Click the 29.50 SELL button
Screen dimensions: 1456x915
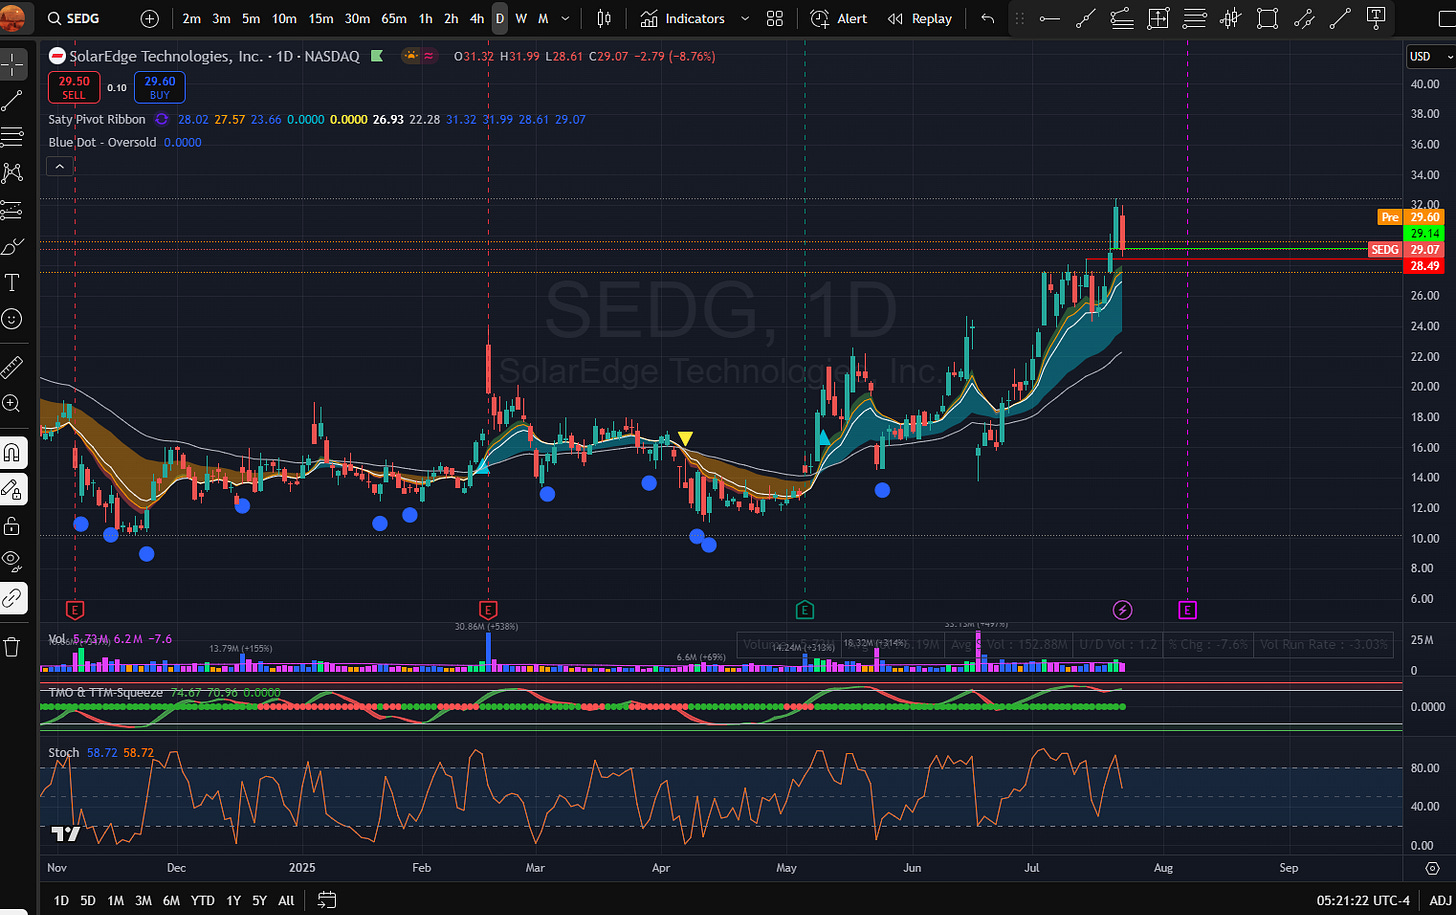point(74,87)
